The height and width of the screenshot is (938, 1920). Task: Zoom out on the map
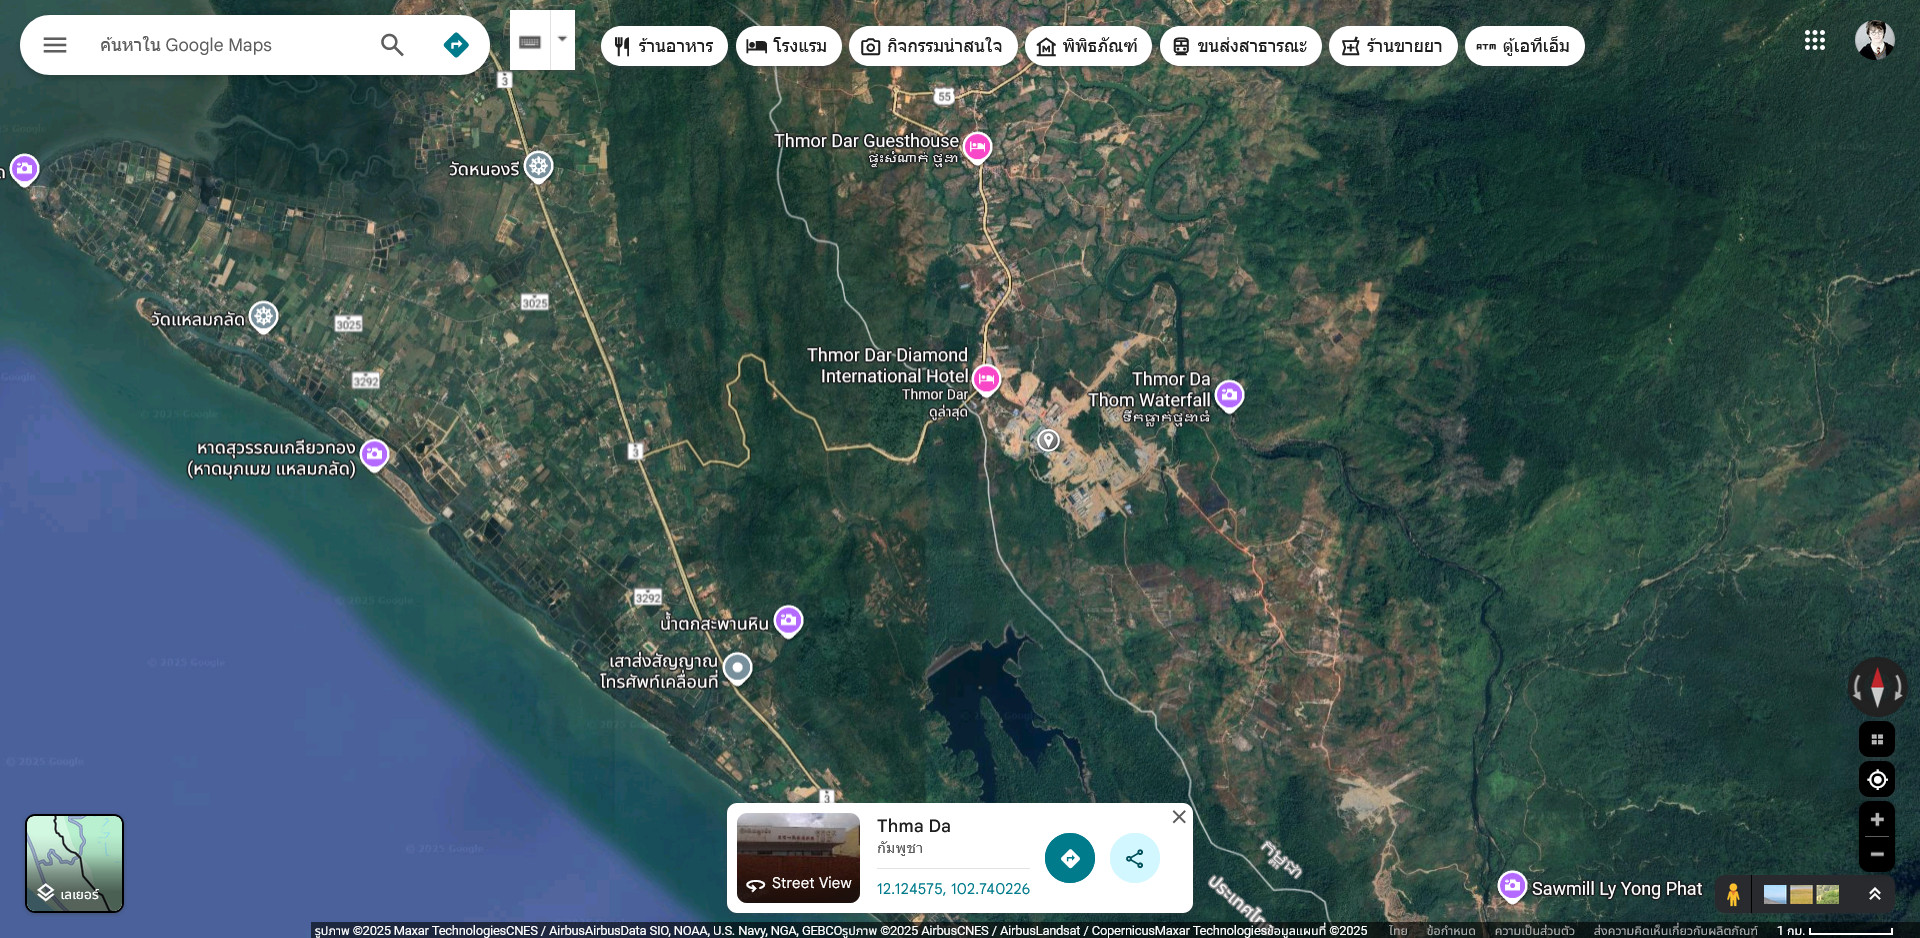1877,854
